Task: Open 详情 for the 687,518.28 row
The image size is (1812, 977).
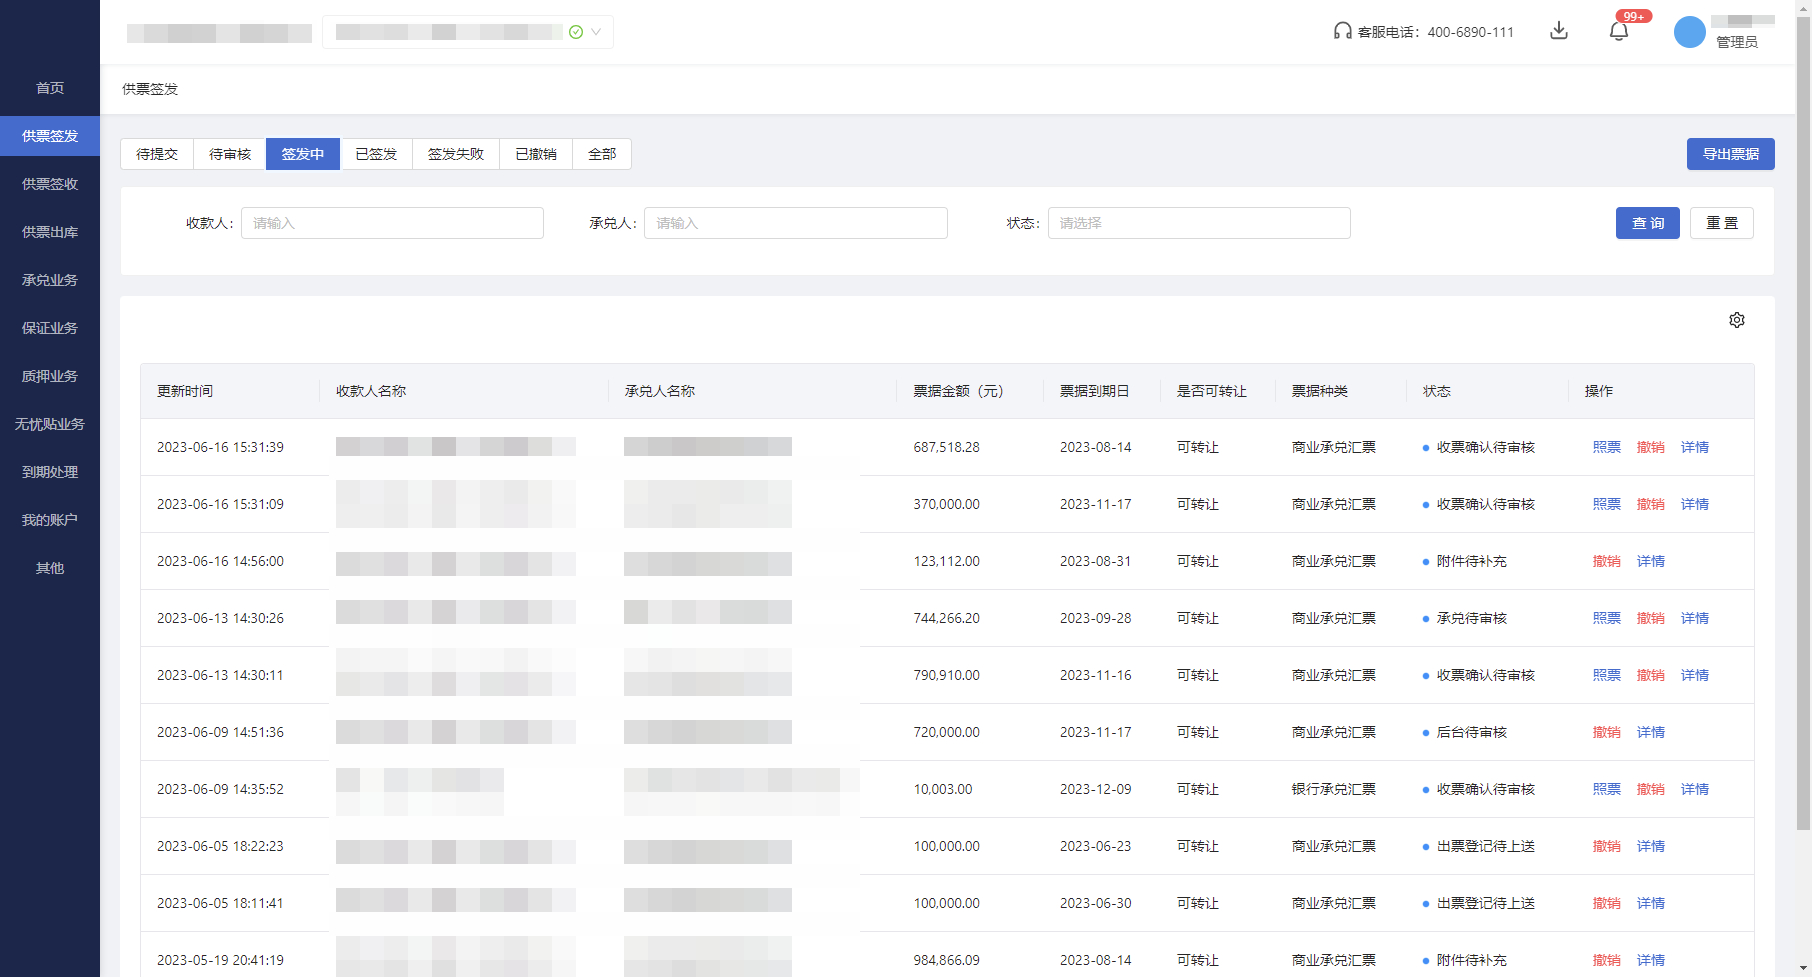Action: pyautogui.click(x=1695, y=447)
